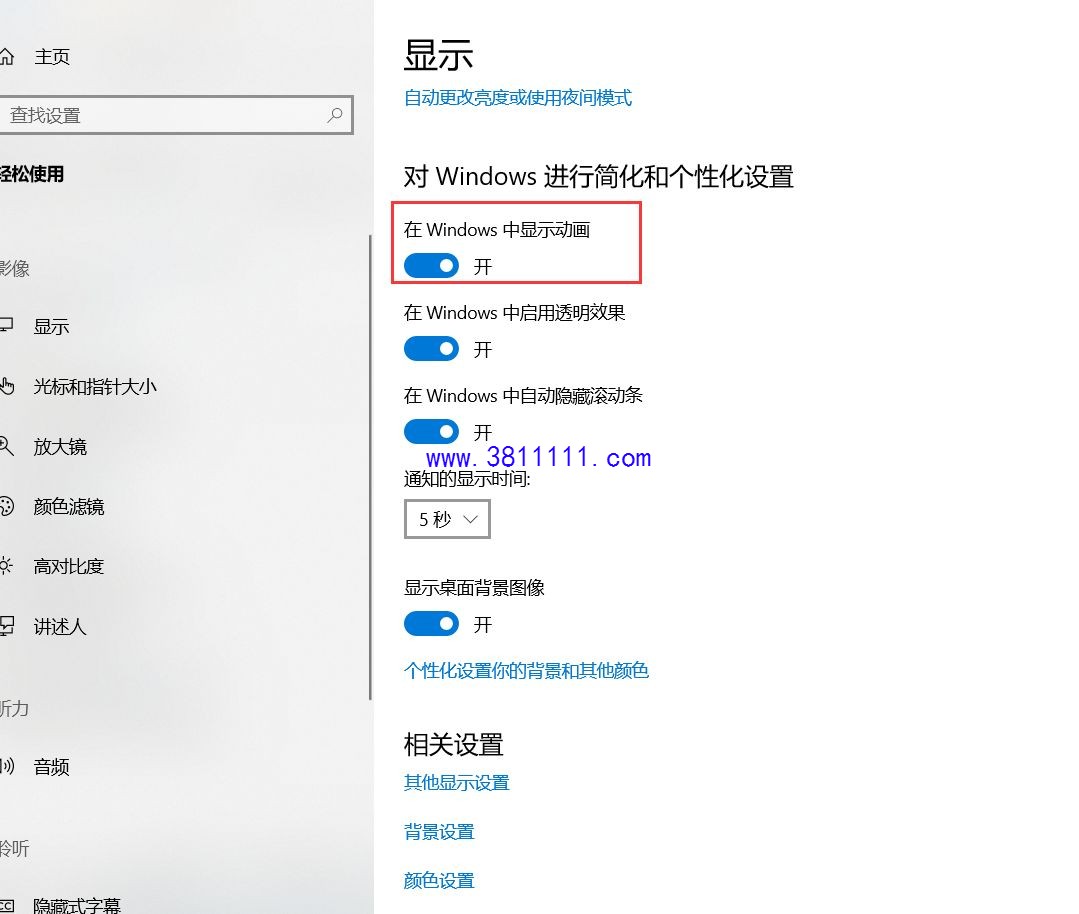Select 光标和指针大小 in the sidebar
Image resolution: width=1079 pixels, height=914 pixels.
(x=95, y=386)
